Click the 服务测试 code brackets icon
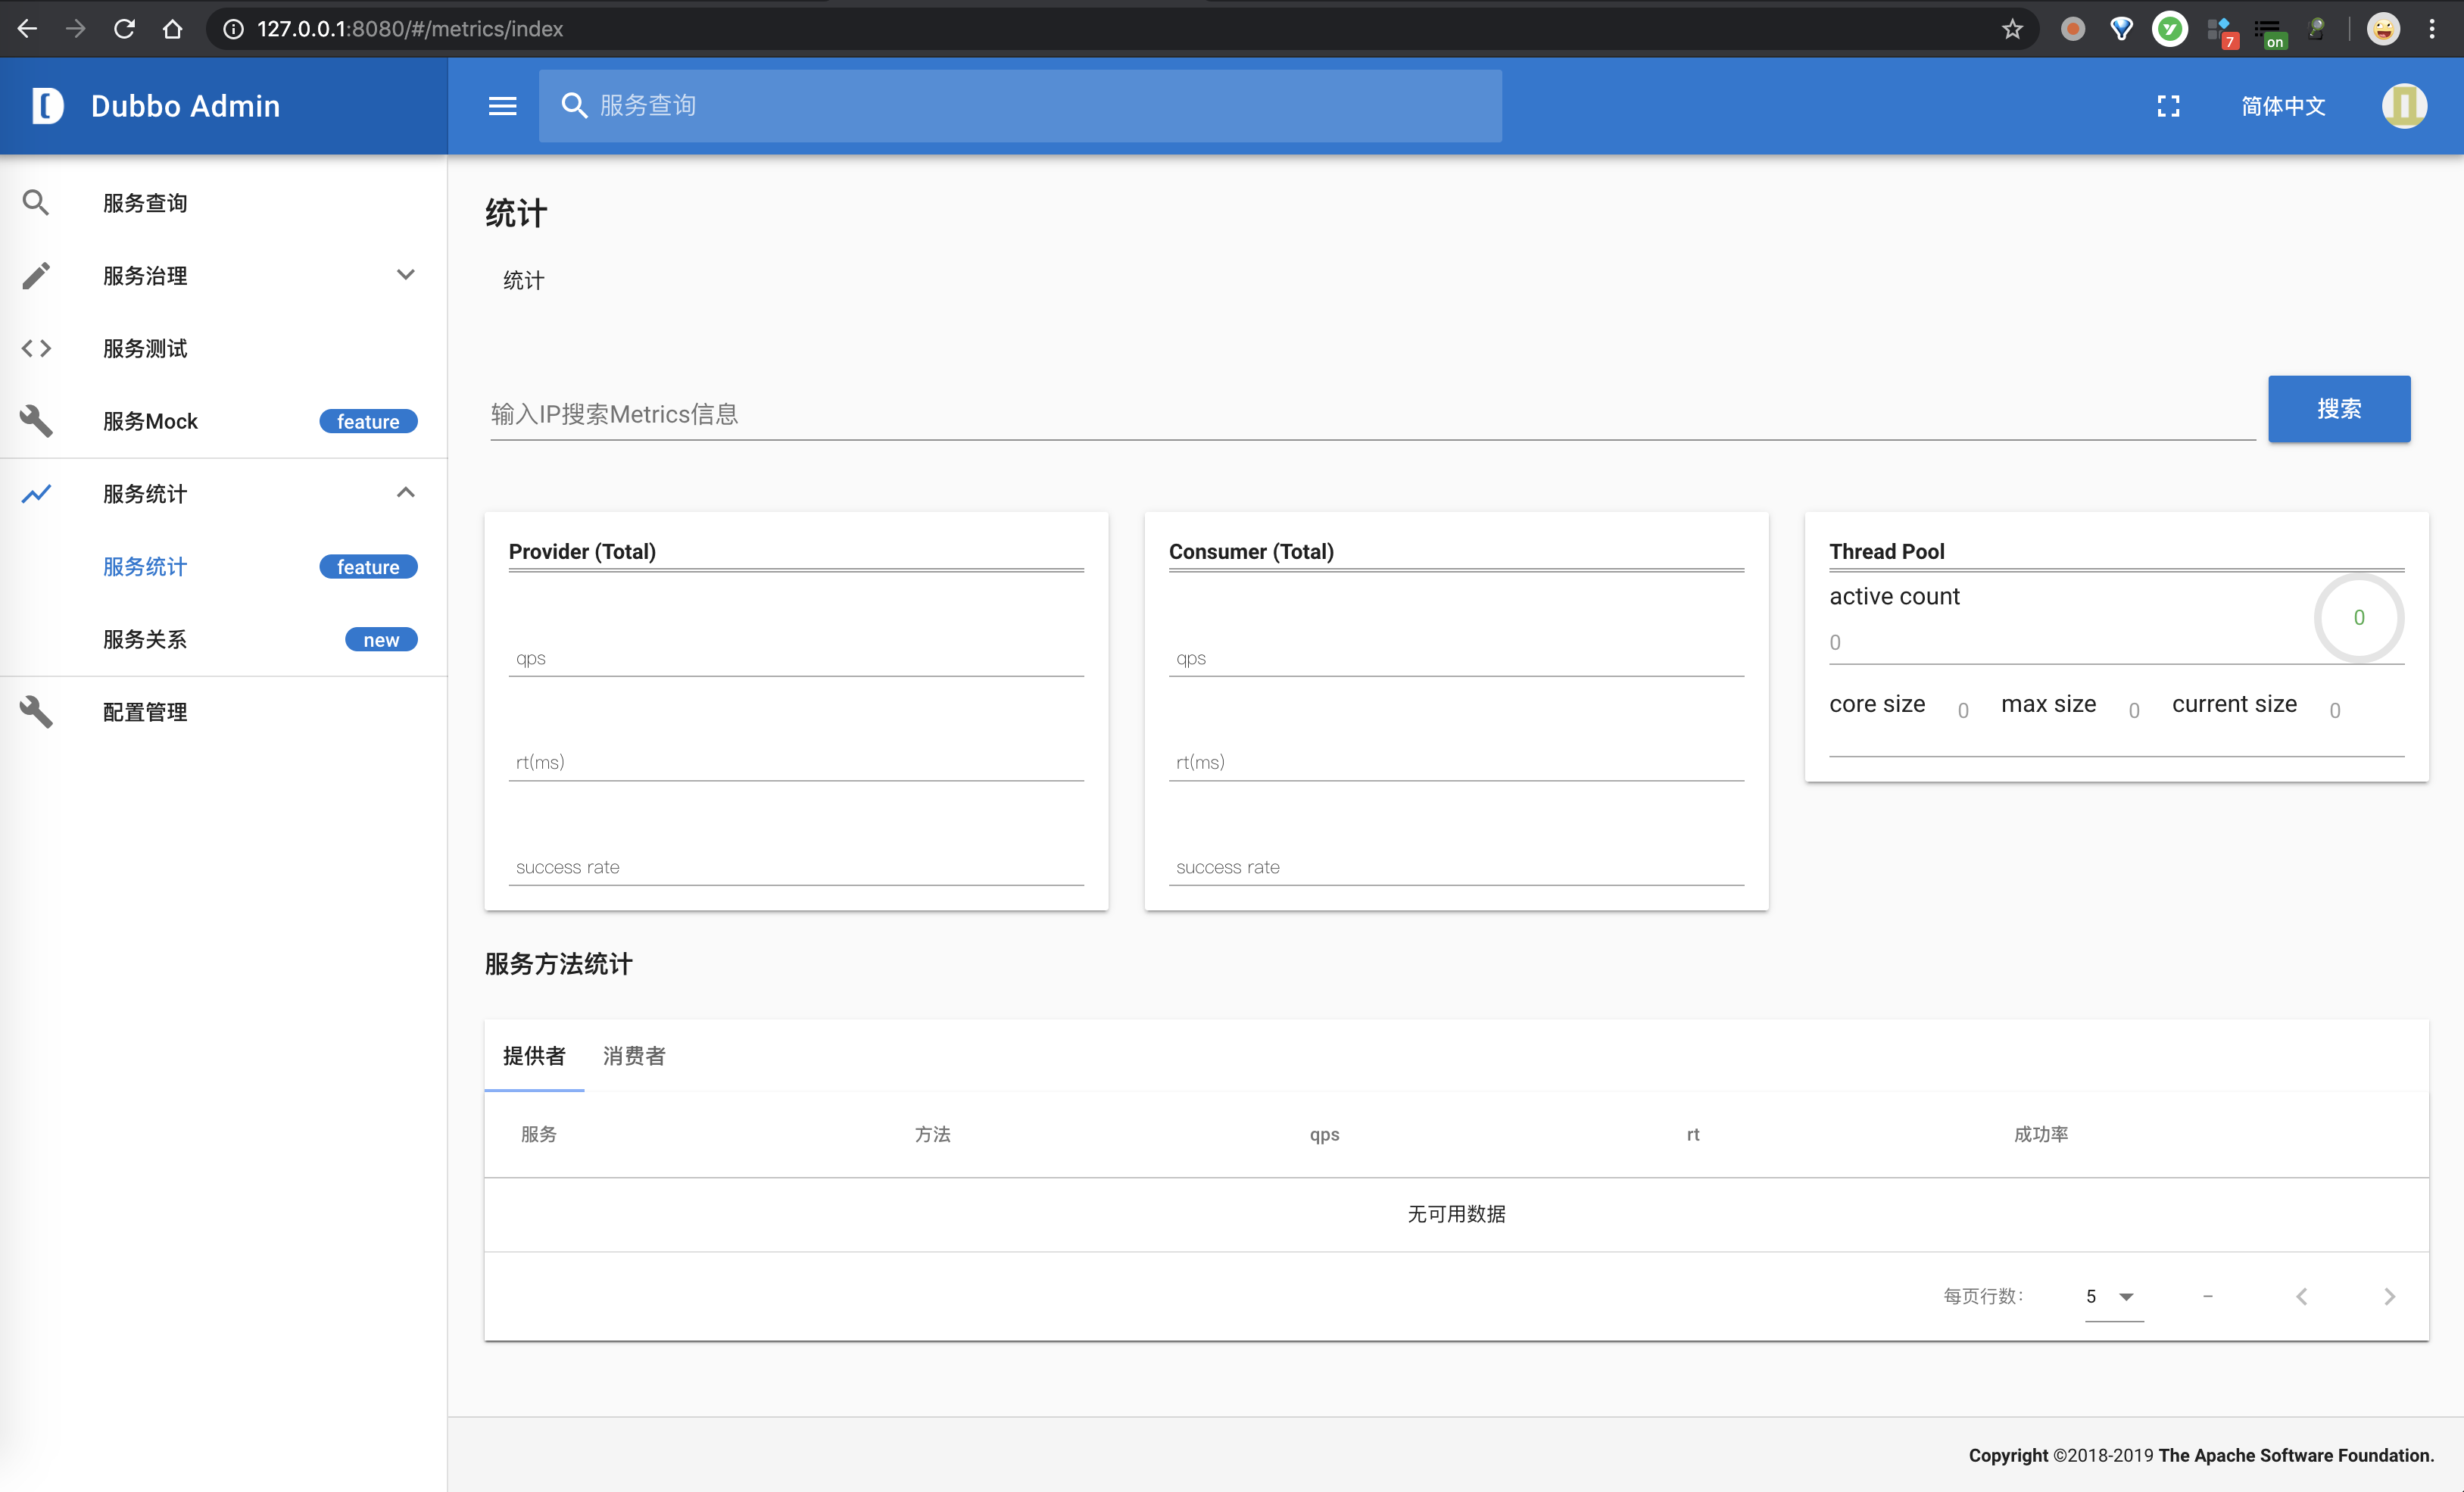Viewport: 2464px width, 1492px height. pyautogui.click(x=36, y=348)
